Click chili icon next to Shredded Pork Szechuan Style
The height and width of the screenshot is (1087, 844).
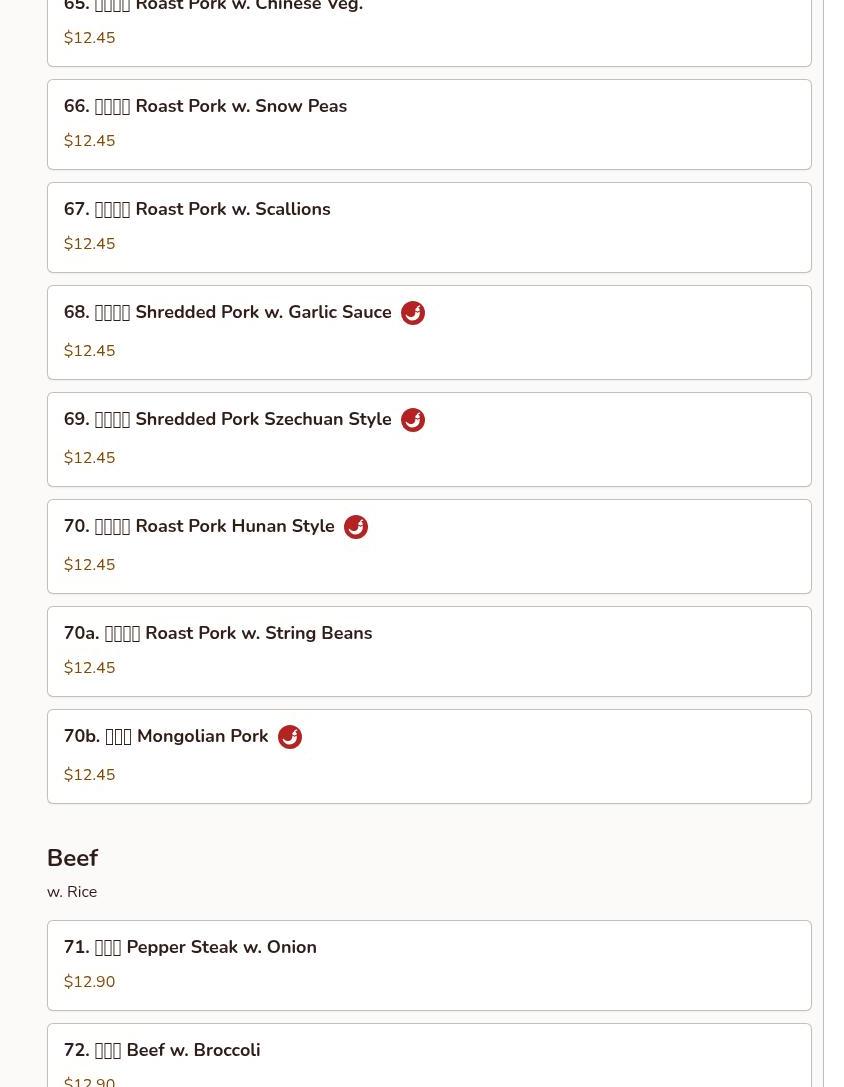tap(413, 420)
